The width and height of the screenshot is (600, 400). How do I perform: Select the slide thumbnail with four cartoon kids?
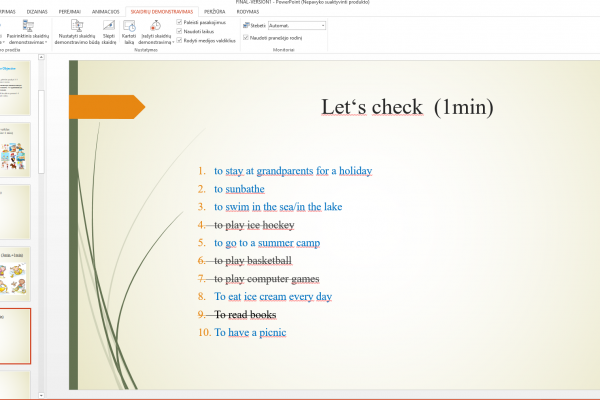pyautogui.click(x=15, y=274)
